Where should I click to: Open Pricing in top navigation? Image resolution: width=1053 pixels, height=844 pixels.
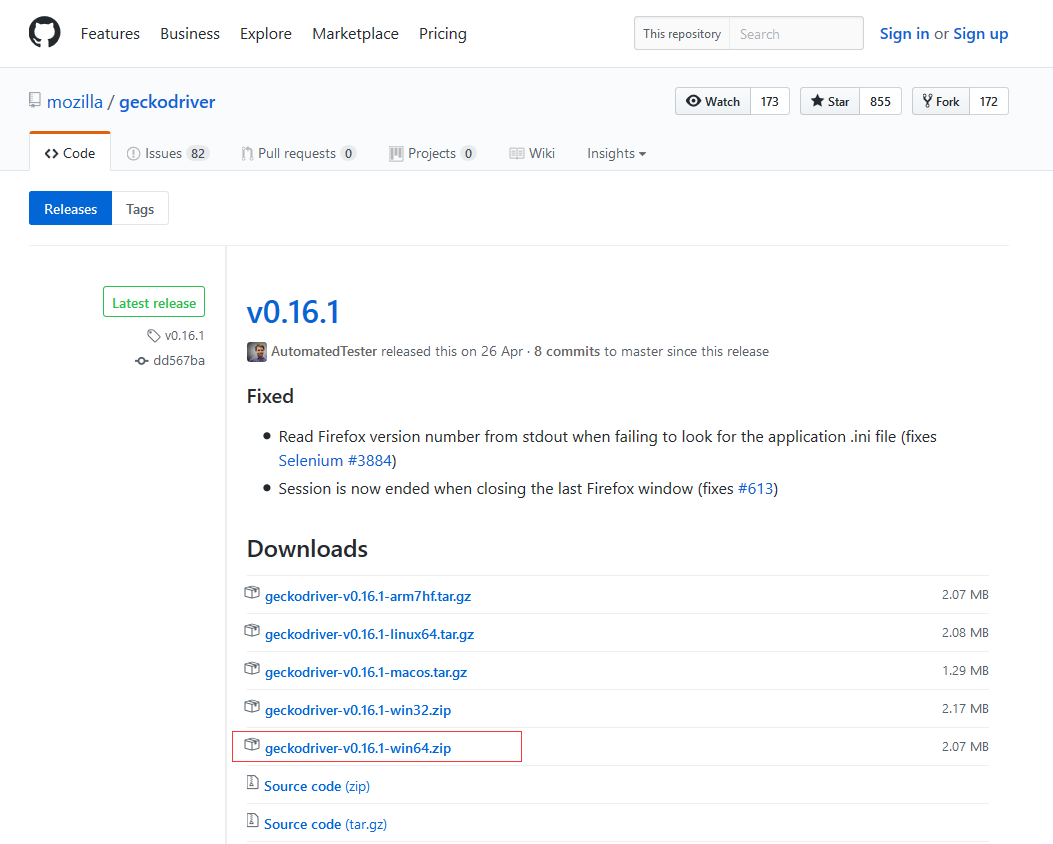tap(443, 34)
